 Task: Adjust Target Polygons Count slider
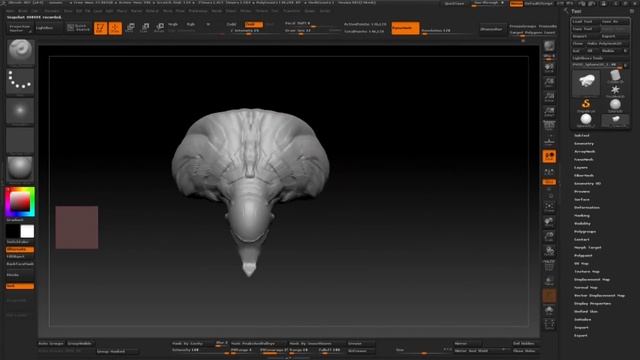pyautogui.click(x=533, y=33)
